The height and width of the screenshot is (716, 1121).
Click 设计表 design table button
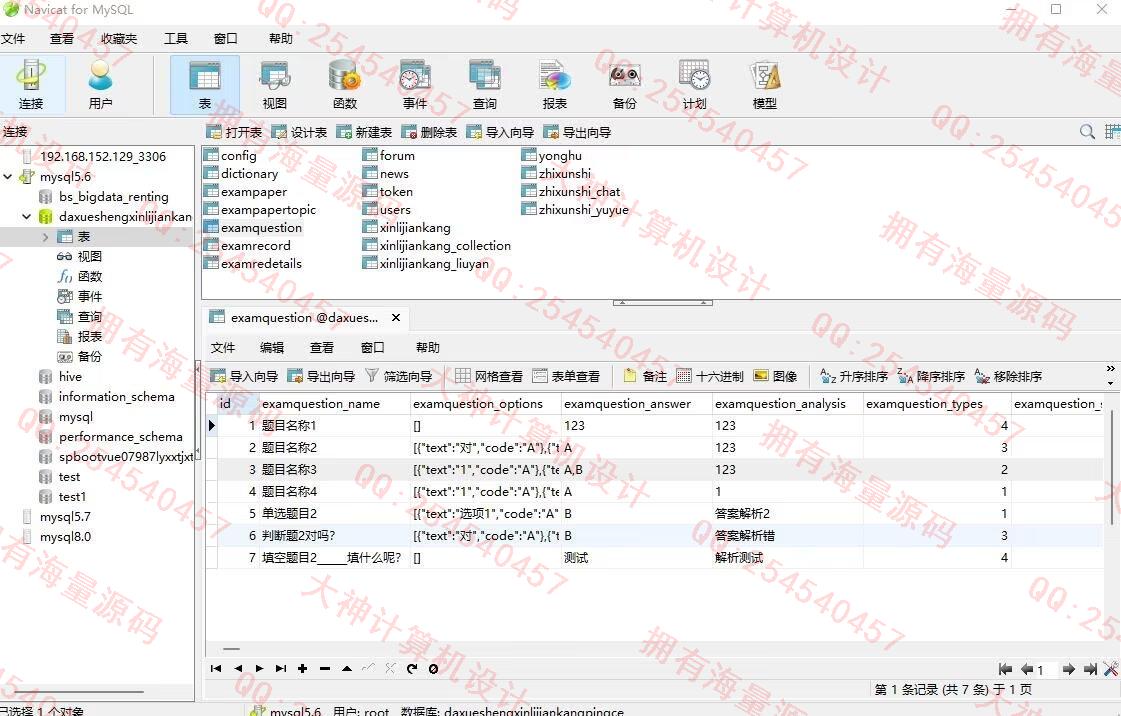(x=300, y=132)
